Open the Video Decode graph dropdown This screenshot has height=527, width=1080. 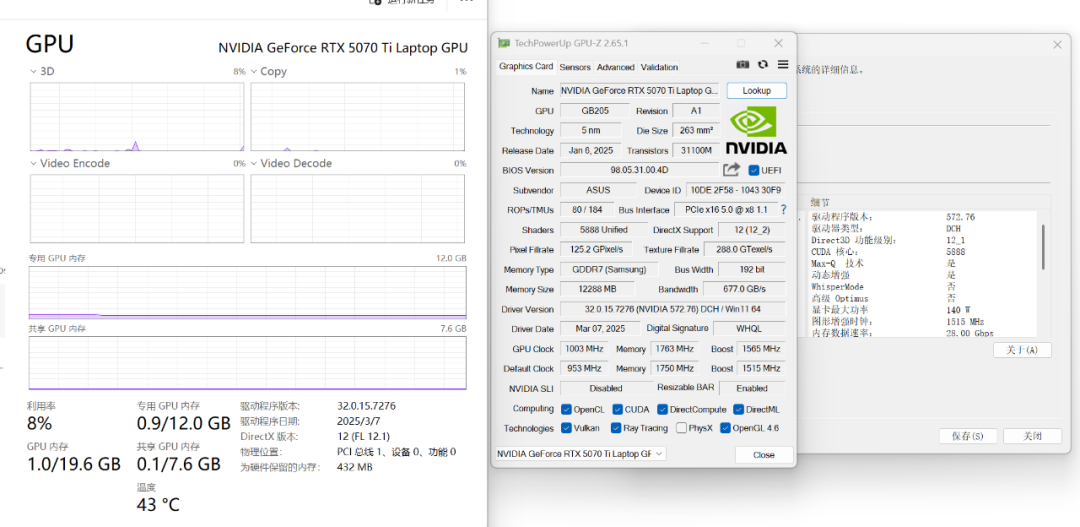[x=254, y=163]
